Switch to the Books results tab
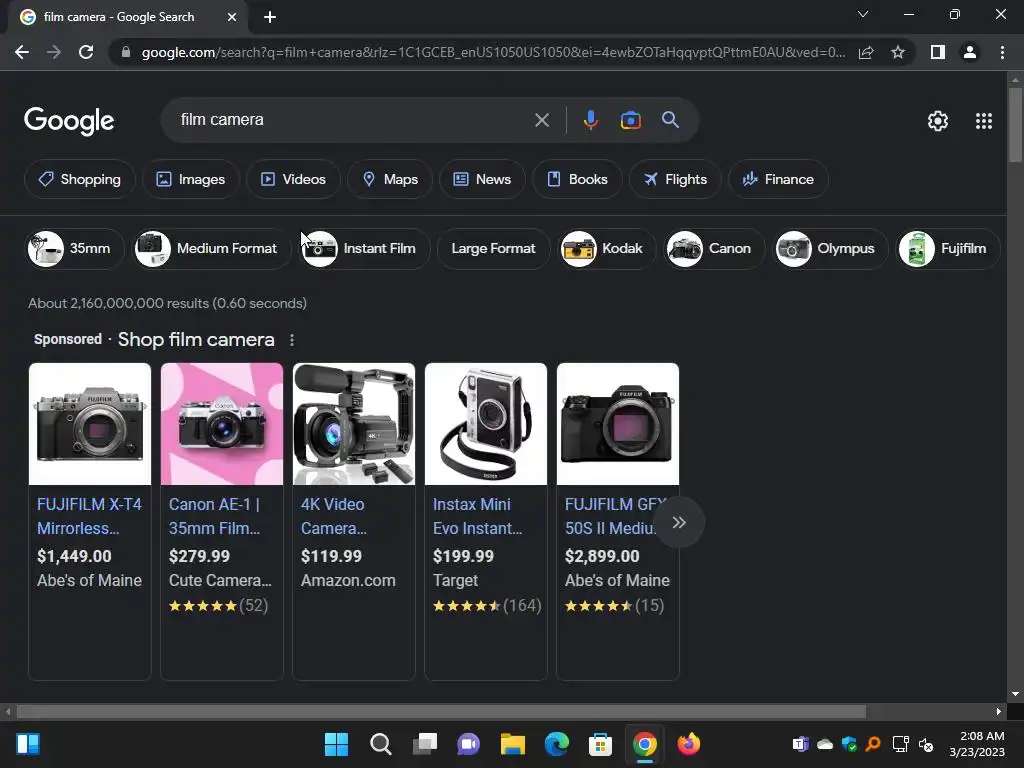 pyautogui.click(x=577, y=179)
